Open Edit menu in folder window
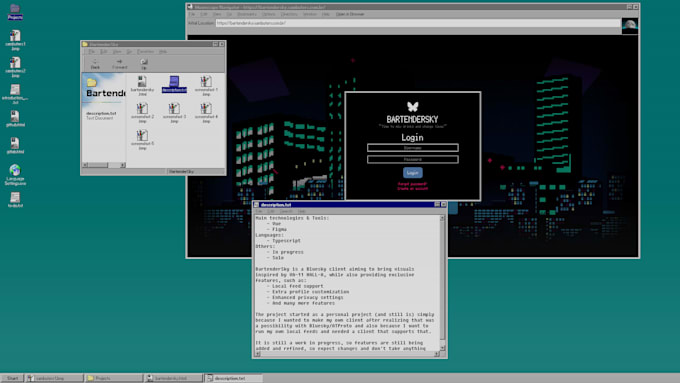Screen dimensions: 680x383 tap(104, 52)
